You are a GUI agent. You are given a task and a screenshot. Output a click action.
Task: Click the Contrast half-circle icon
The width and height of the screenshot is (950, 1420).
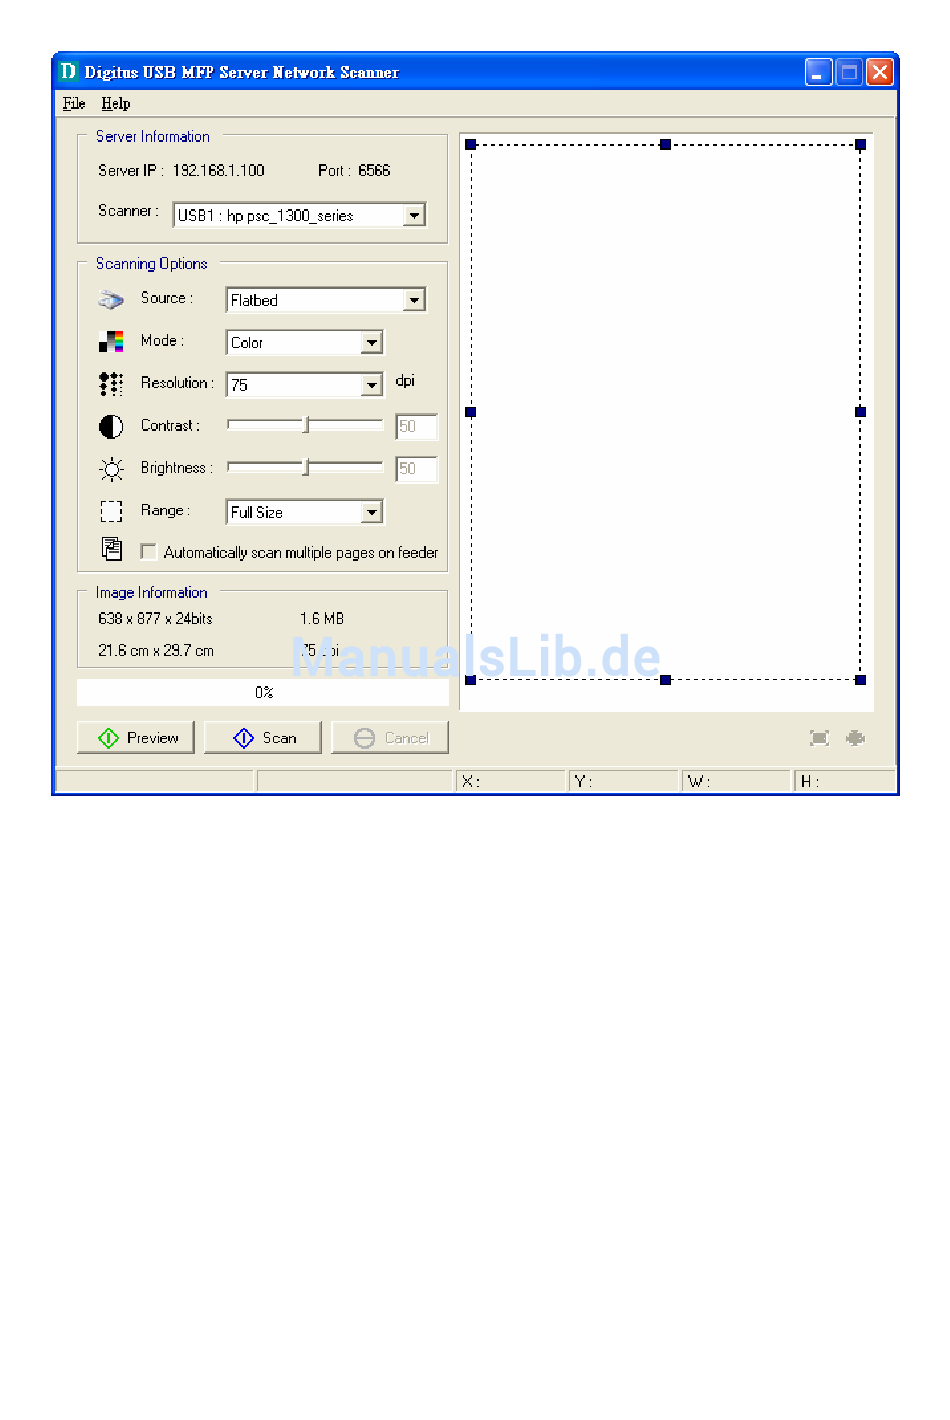[111, 427]
